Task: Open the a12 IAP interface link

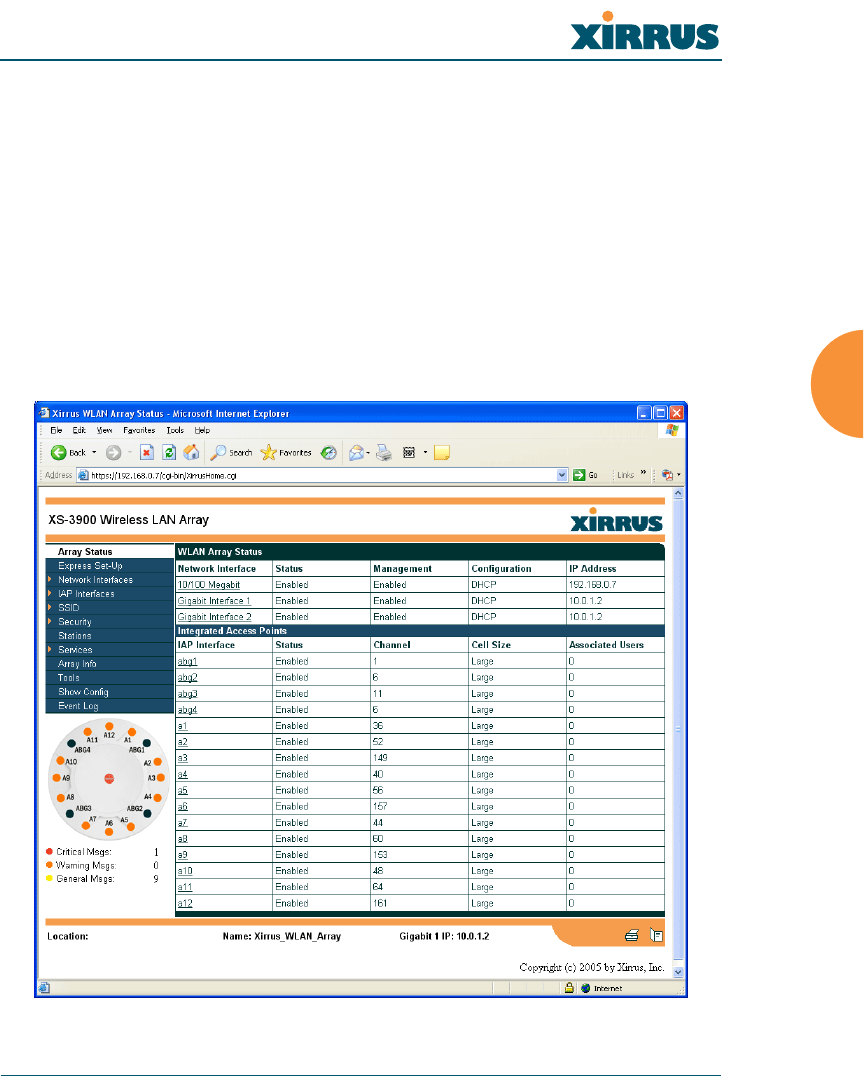Action: [185, 904]
